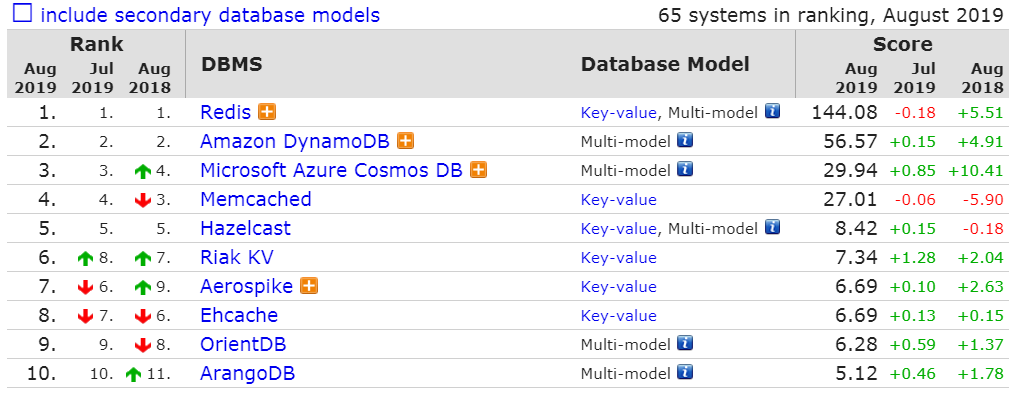Open the Ehcache link
Viewport: 1014px width, 393px height.
(239, 315)
